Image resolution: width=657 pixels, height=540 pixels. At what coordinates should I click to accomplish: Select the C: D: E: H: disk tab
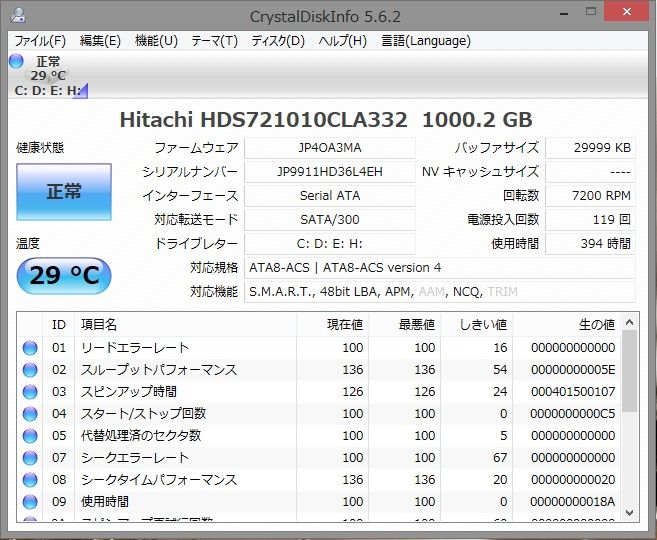[48, 75]
